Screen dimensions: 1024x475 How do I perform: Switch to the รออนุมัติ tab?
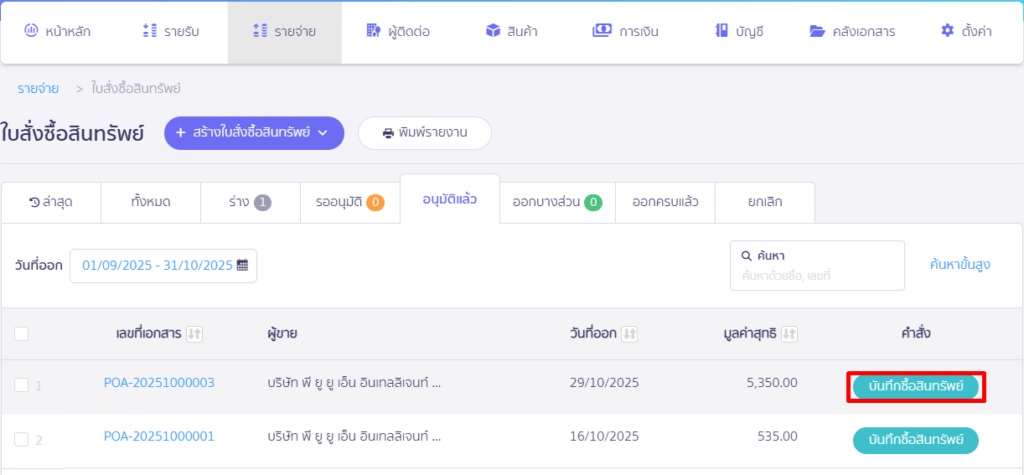pyautogui.click(x=349, y=203)
